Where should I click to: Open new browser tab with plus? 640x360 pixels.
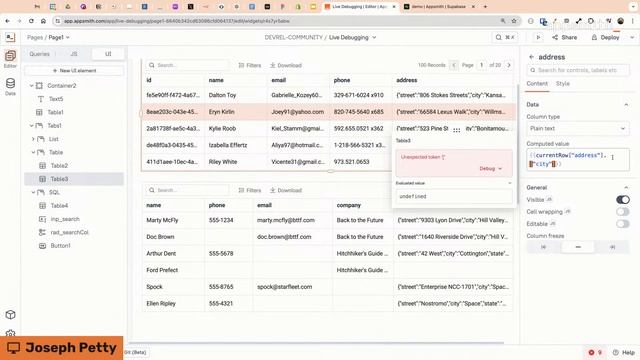pos(485,7)
